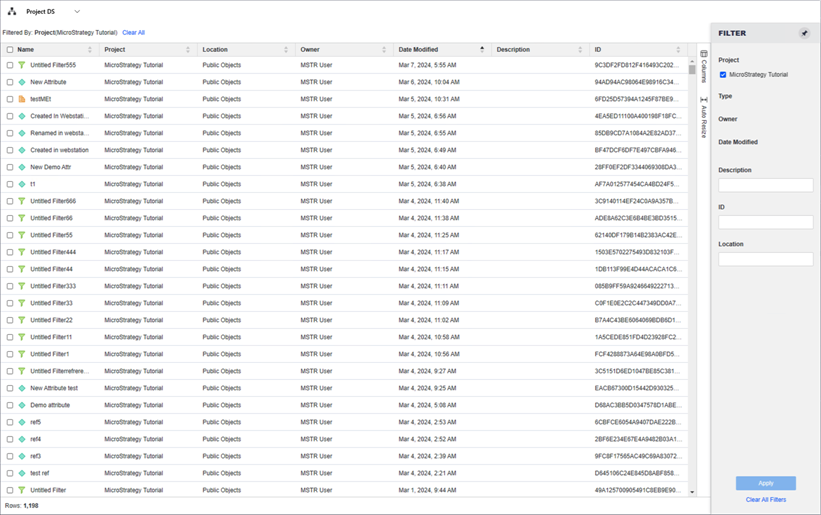Click the attribute icon next to ref5
The width and height of the screenshot is (821, 515).
[22, 422]
